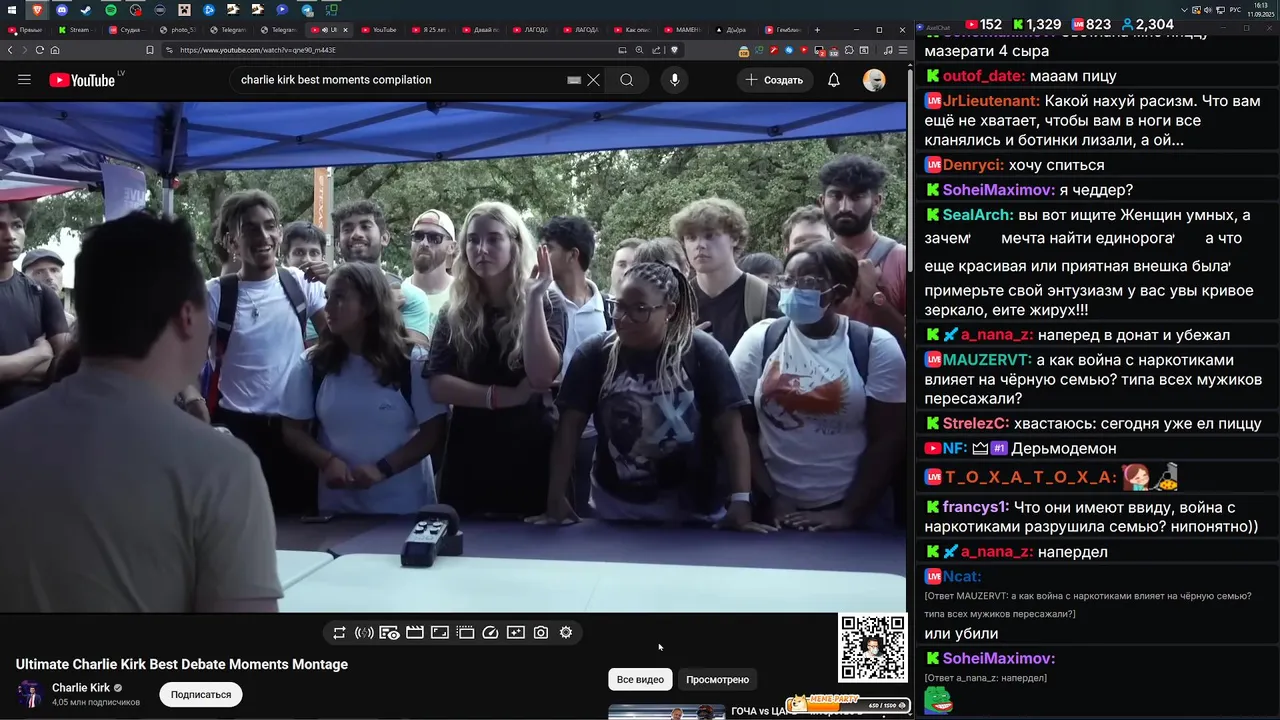Open enhancer settings gear icon

pyautogui.click(x=566, y=633)
